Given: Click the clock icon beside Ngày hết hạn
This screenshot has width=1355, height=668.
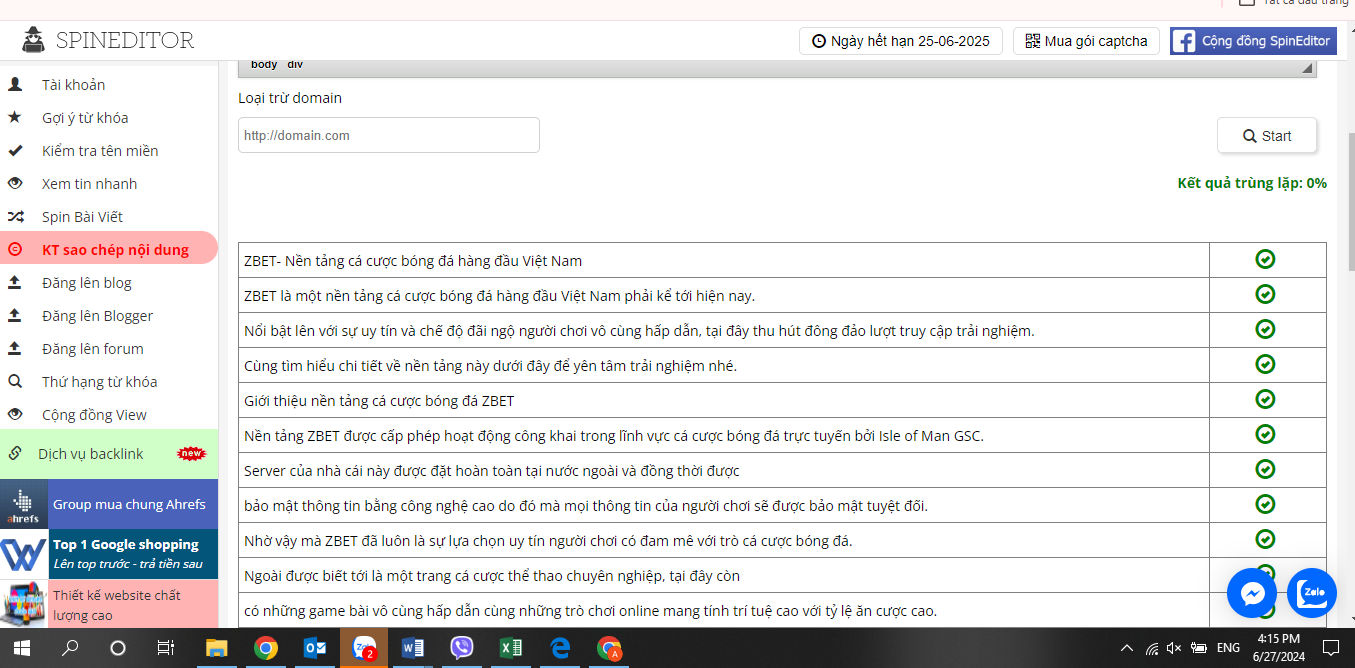Looking at the screenshot, I should coord(819,41).
